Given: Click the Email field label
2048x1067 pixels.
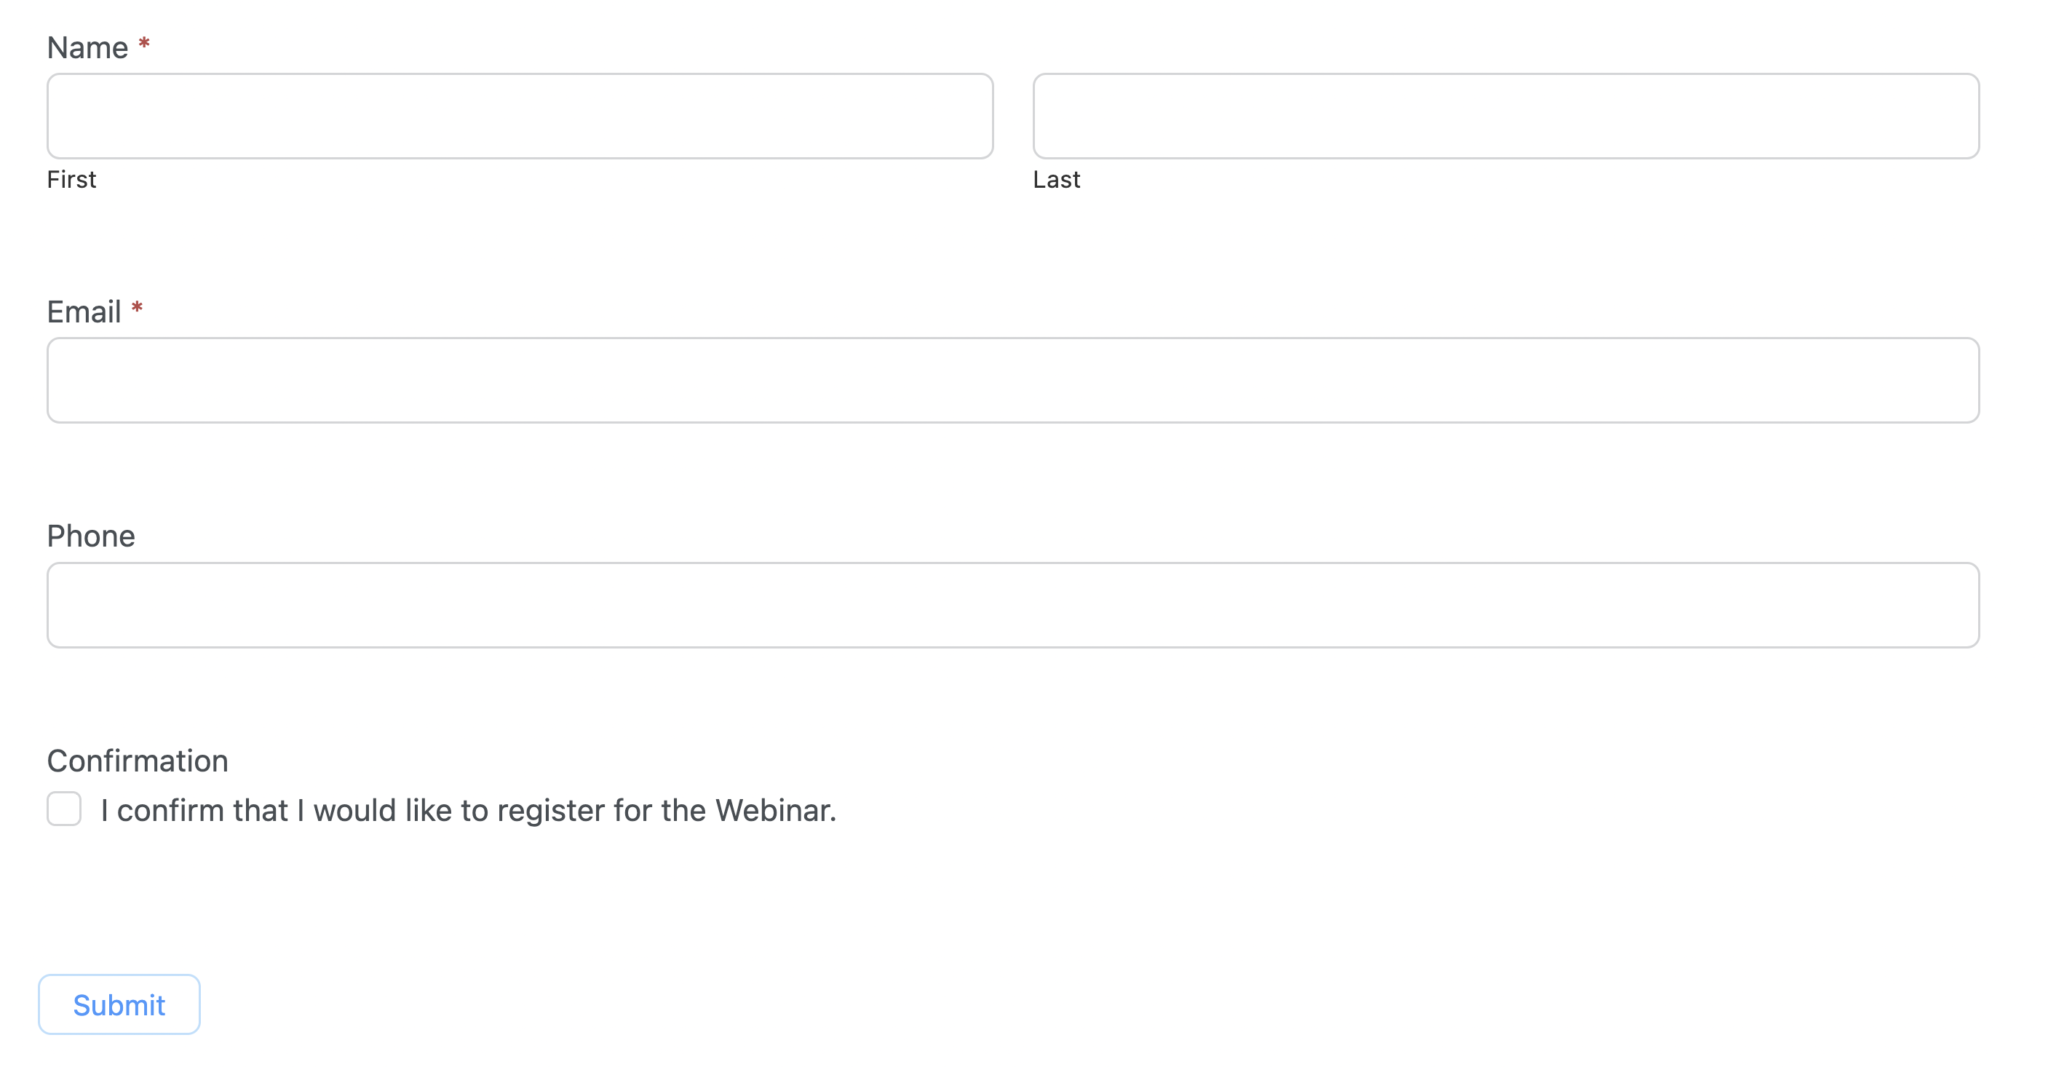Looking at the screenshot, I should (x=85, y=311).
